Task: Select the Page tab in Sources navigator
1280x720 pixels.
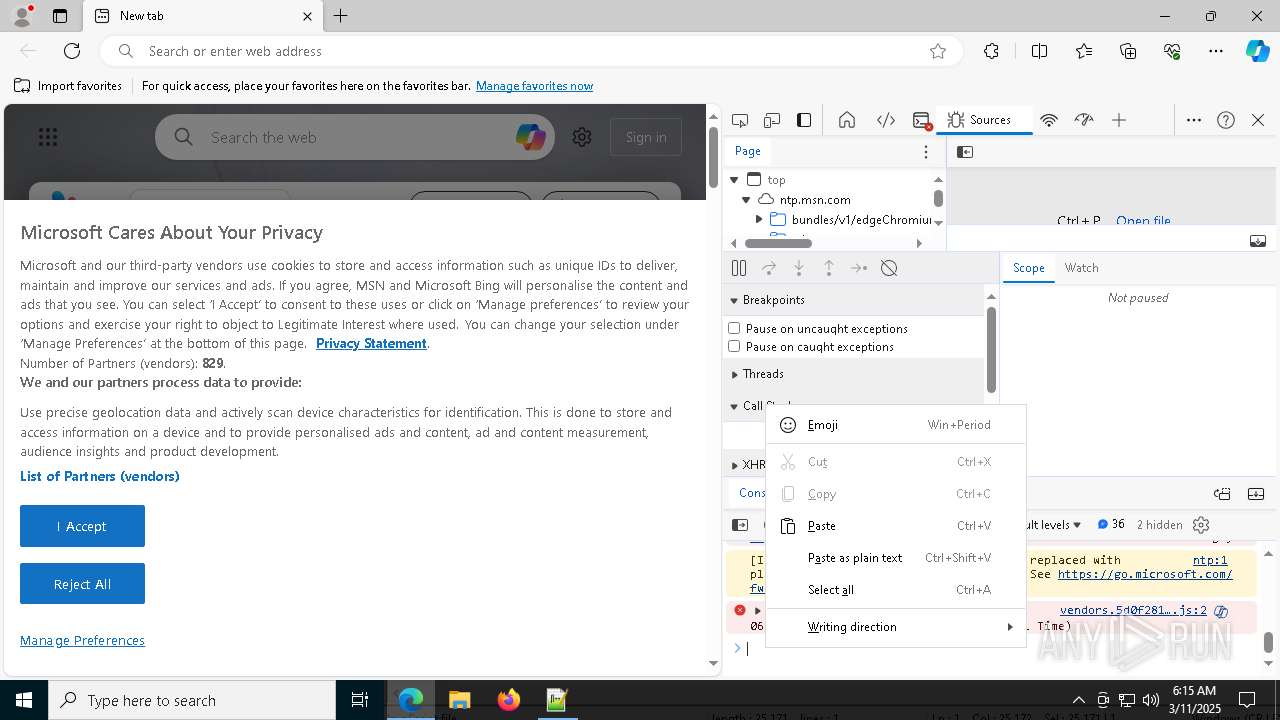Action: coord(748,151)
